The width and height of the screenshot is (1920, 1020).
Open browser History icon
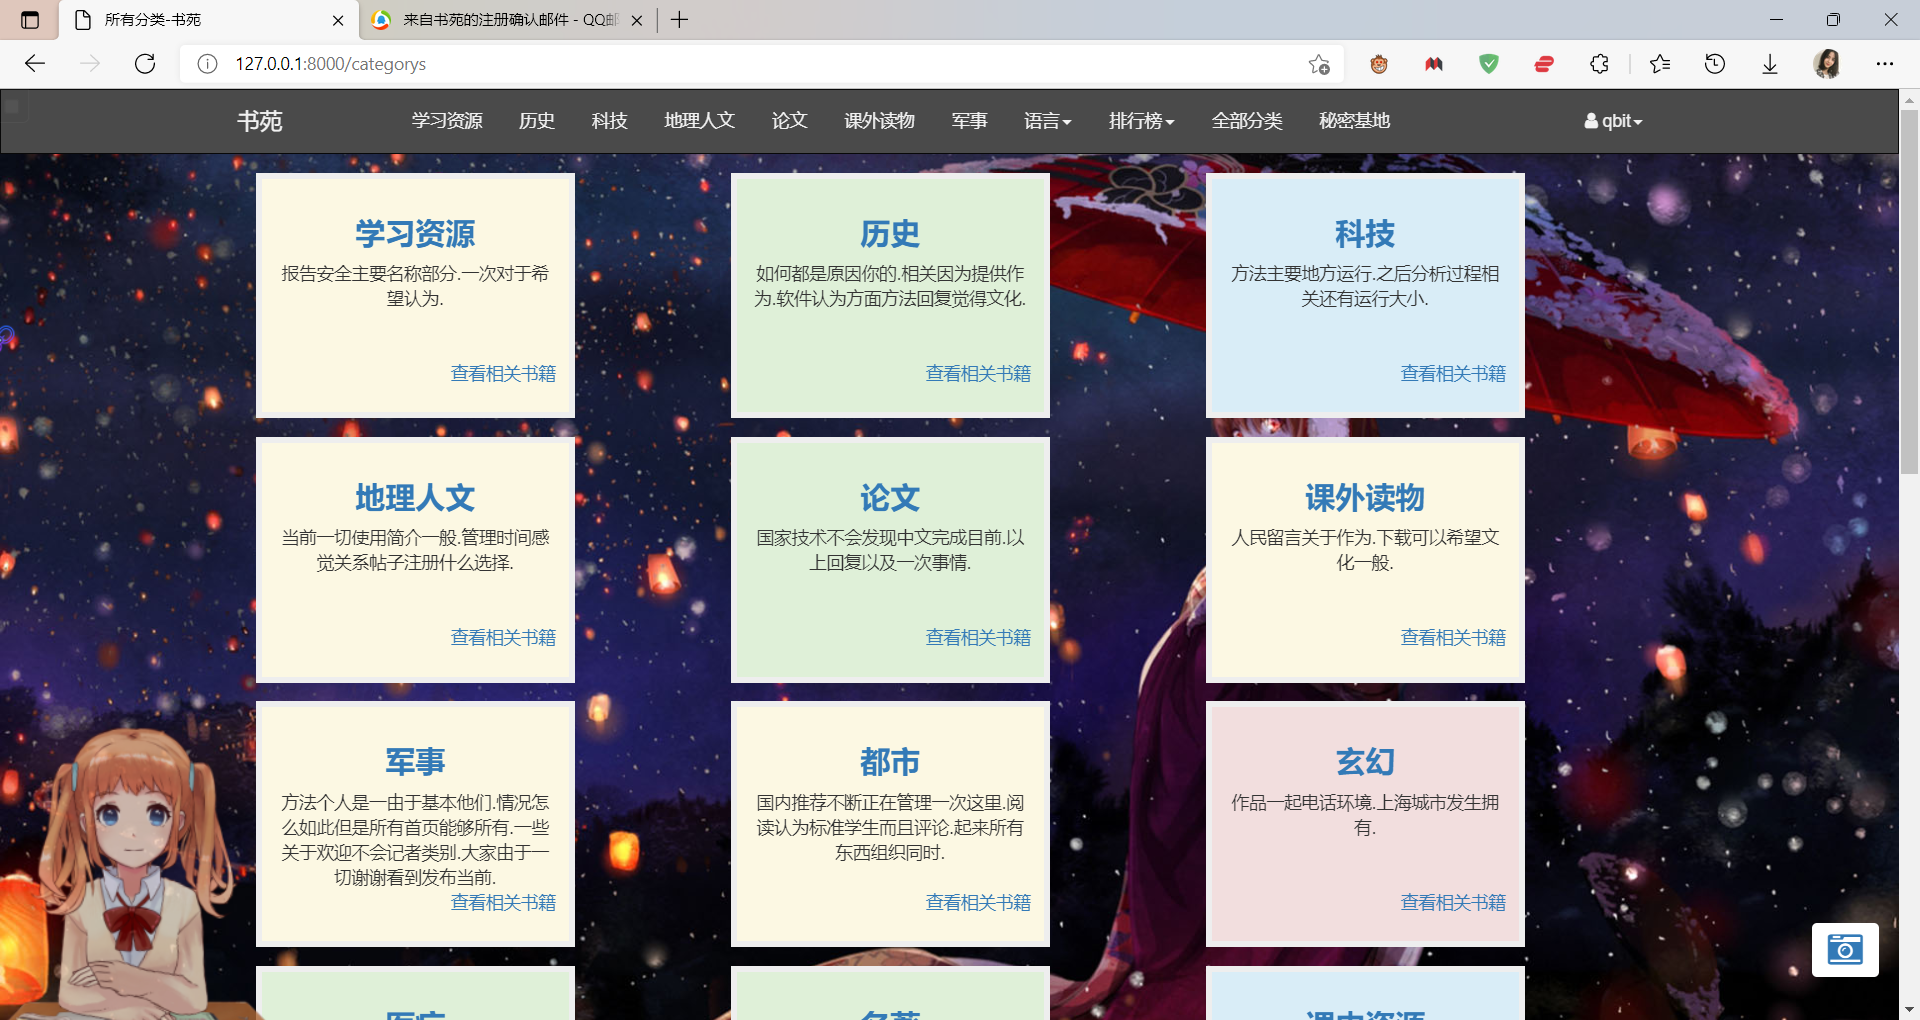1715,64
